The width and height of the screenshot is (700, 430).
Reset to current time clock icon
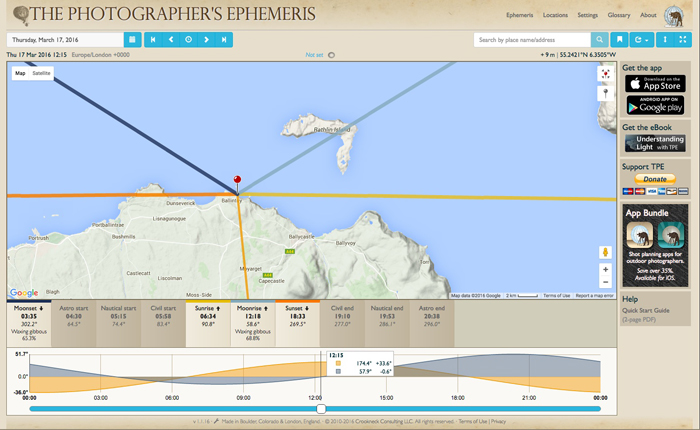(189, 40)
